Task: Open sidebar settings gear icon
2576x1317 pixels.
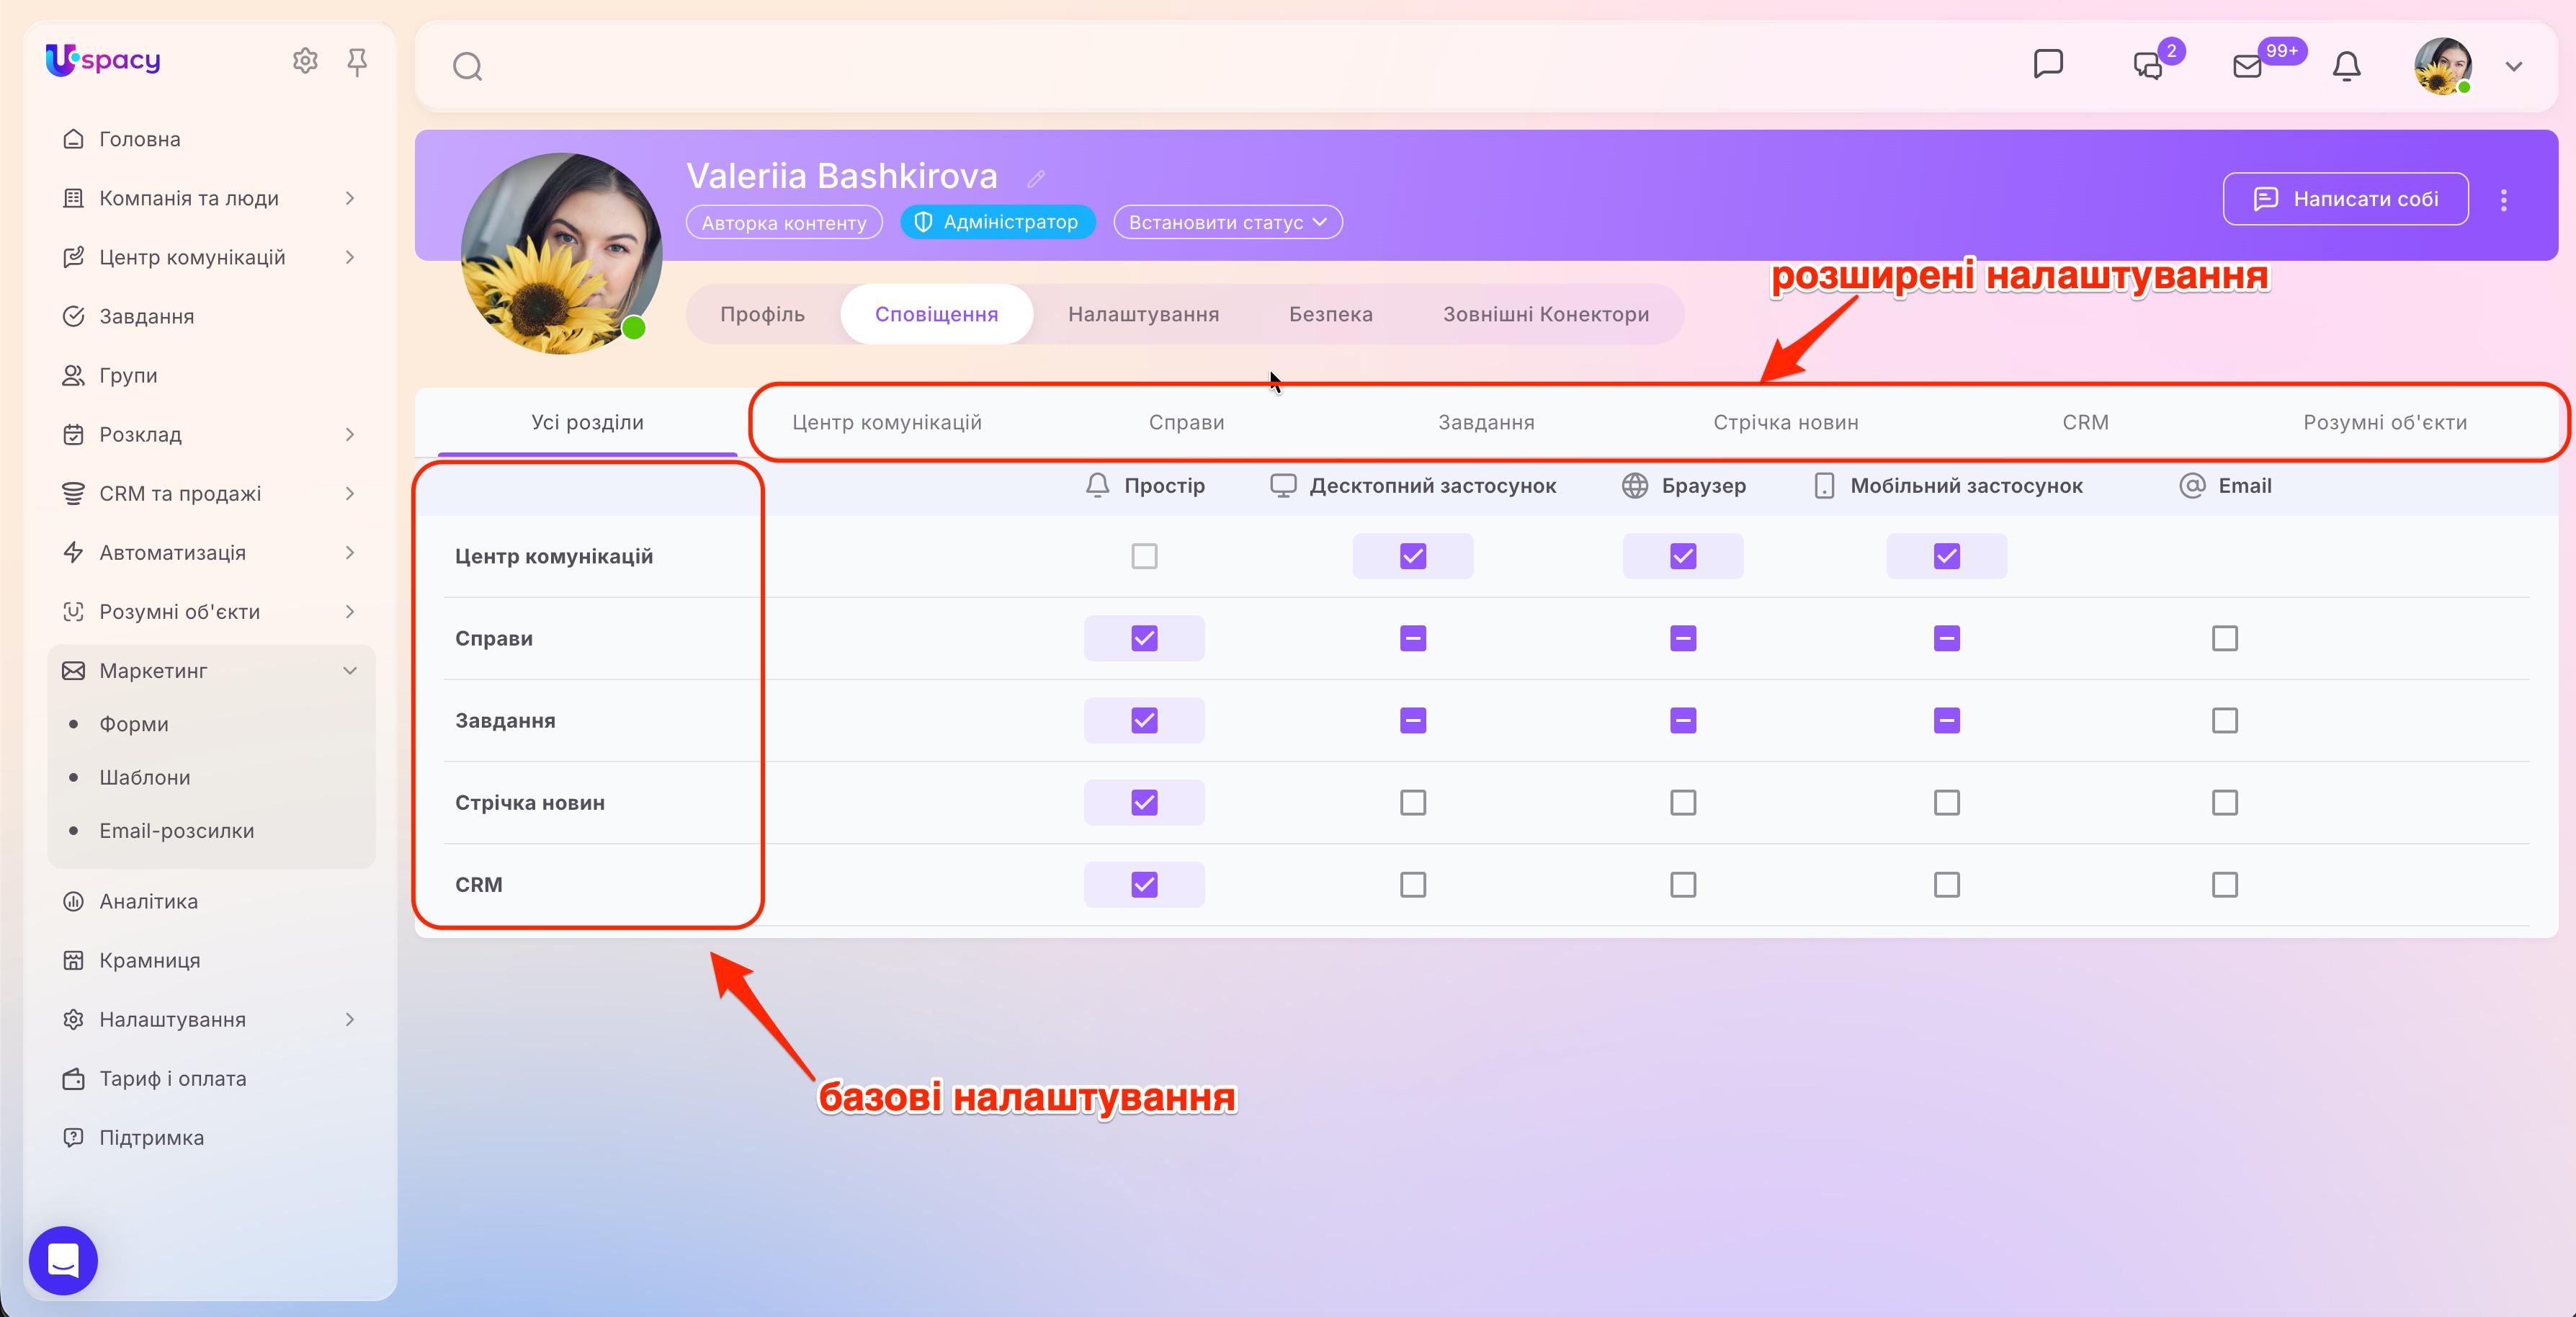Action: [305, 61]
